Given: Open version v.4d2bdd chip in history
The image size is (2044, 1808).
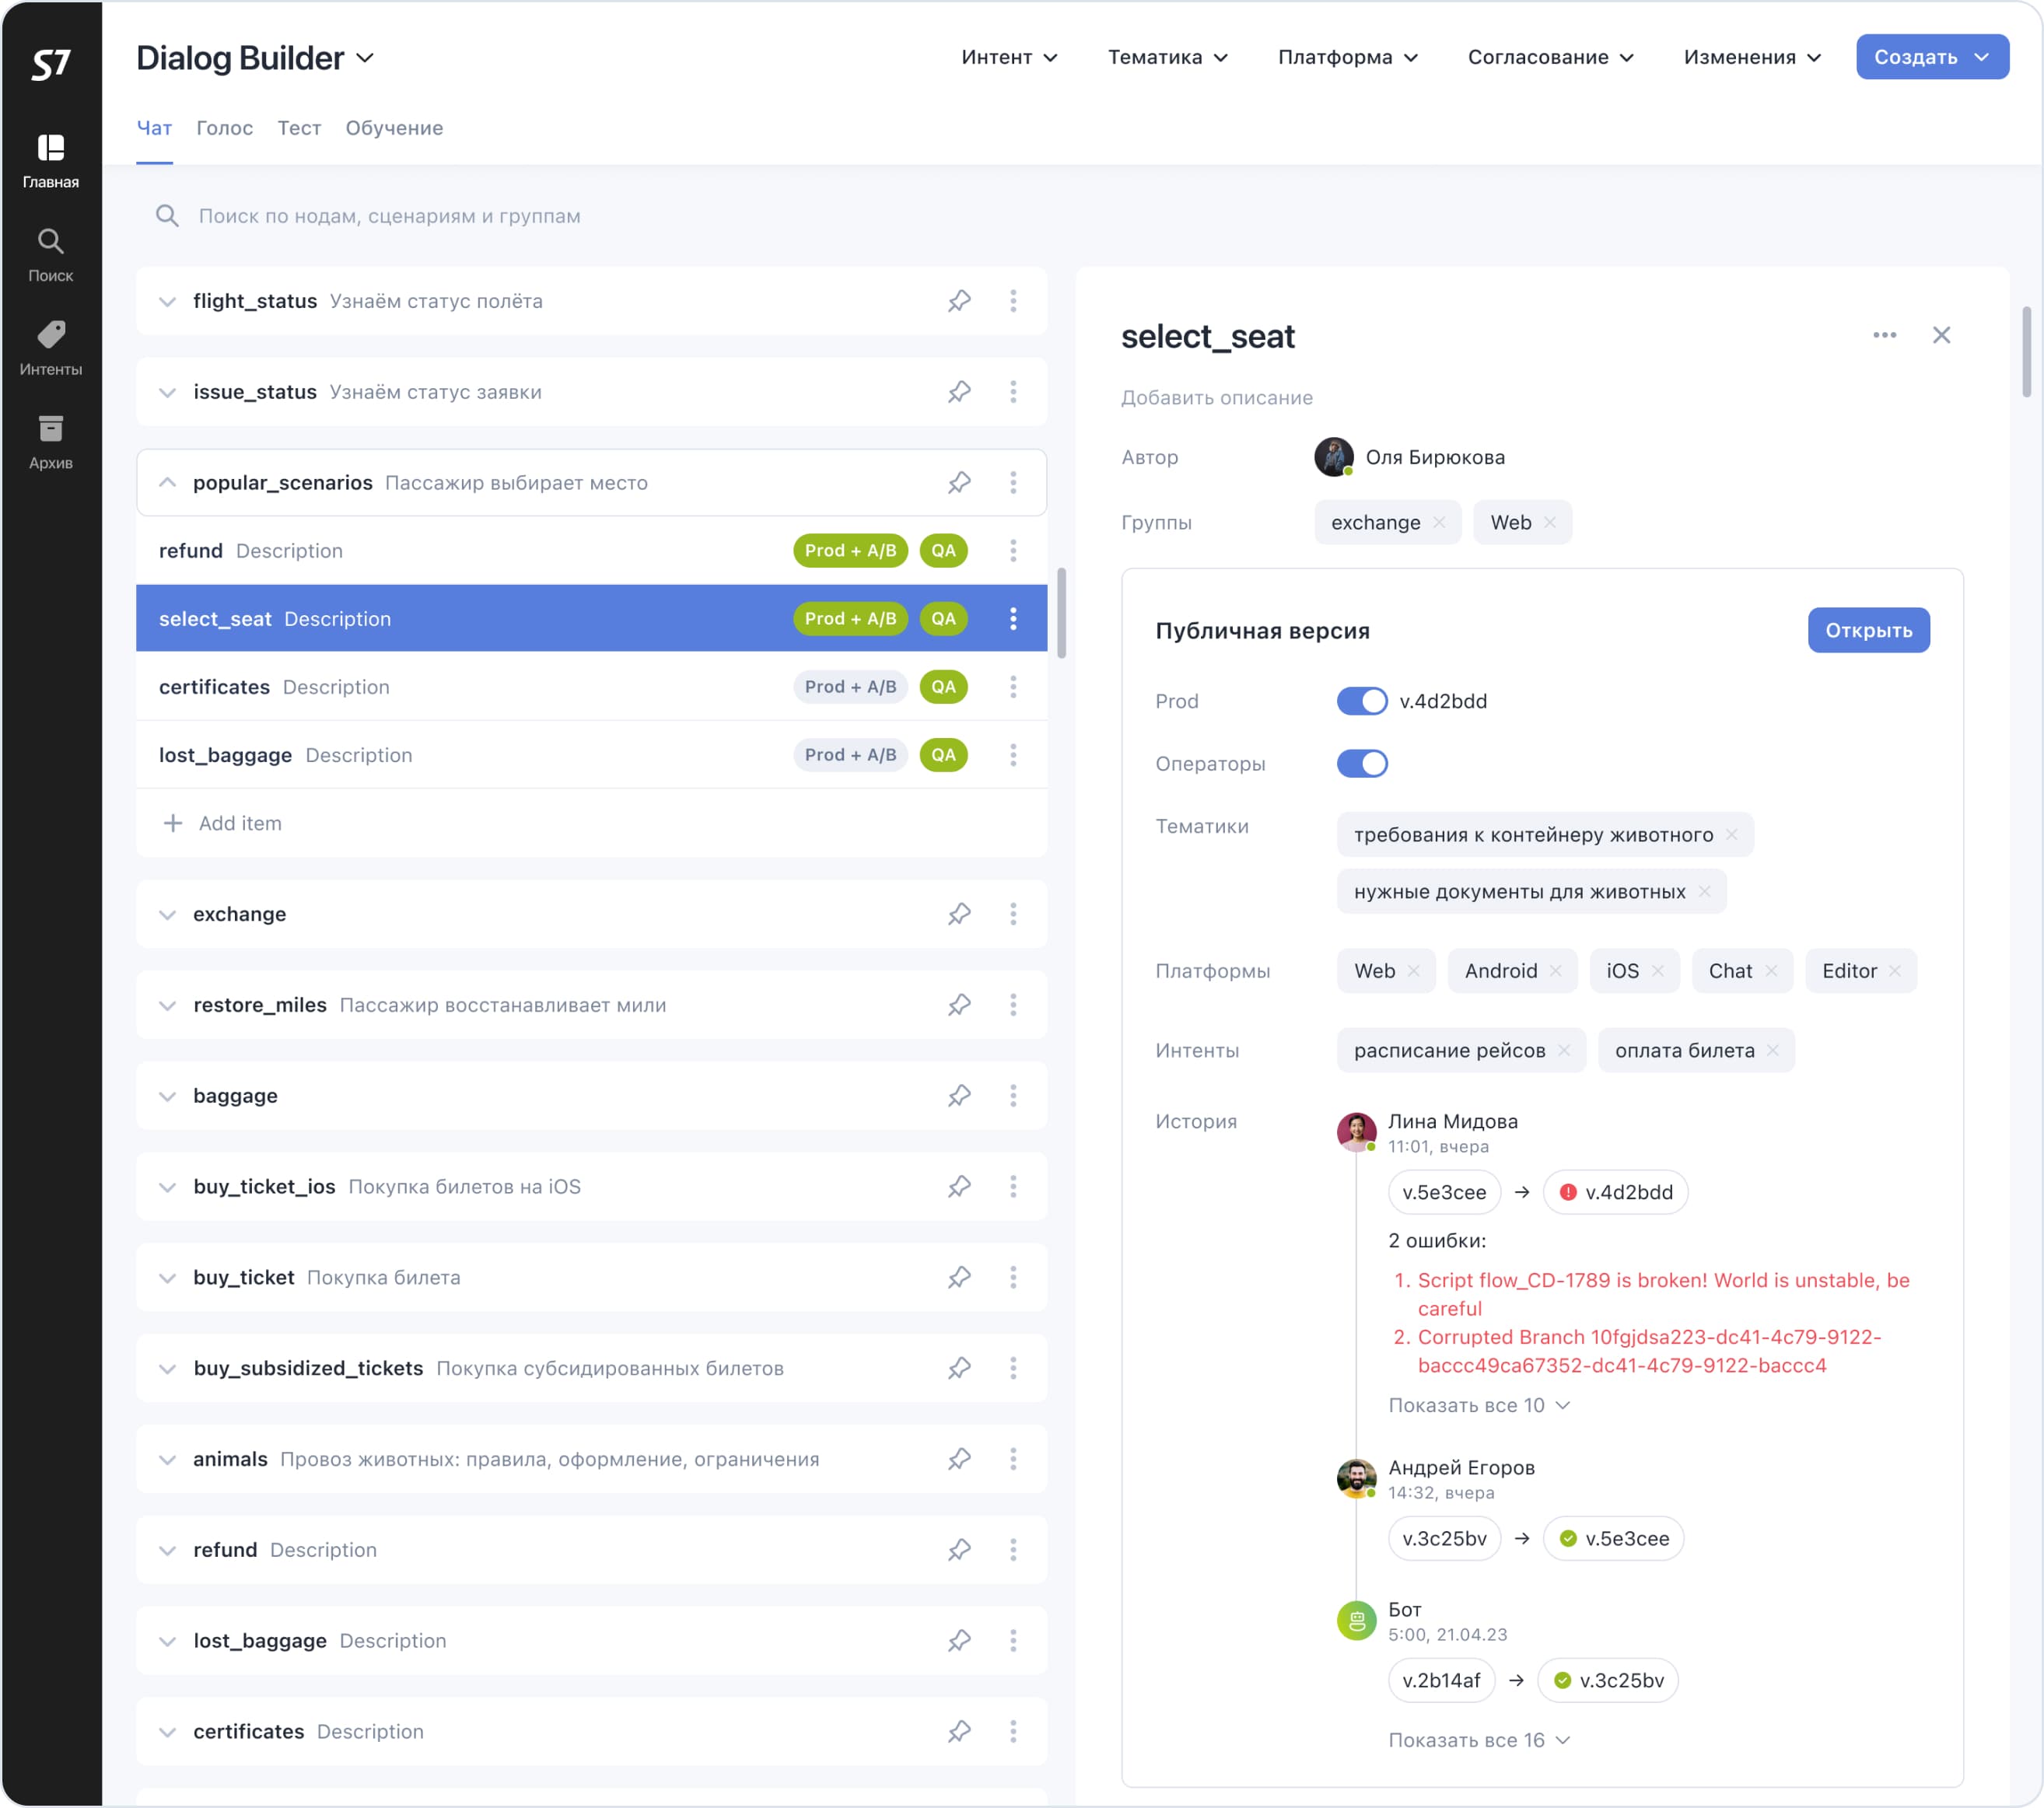Looking at the screenshot, I should click(1615, 1192).
